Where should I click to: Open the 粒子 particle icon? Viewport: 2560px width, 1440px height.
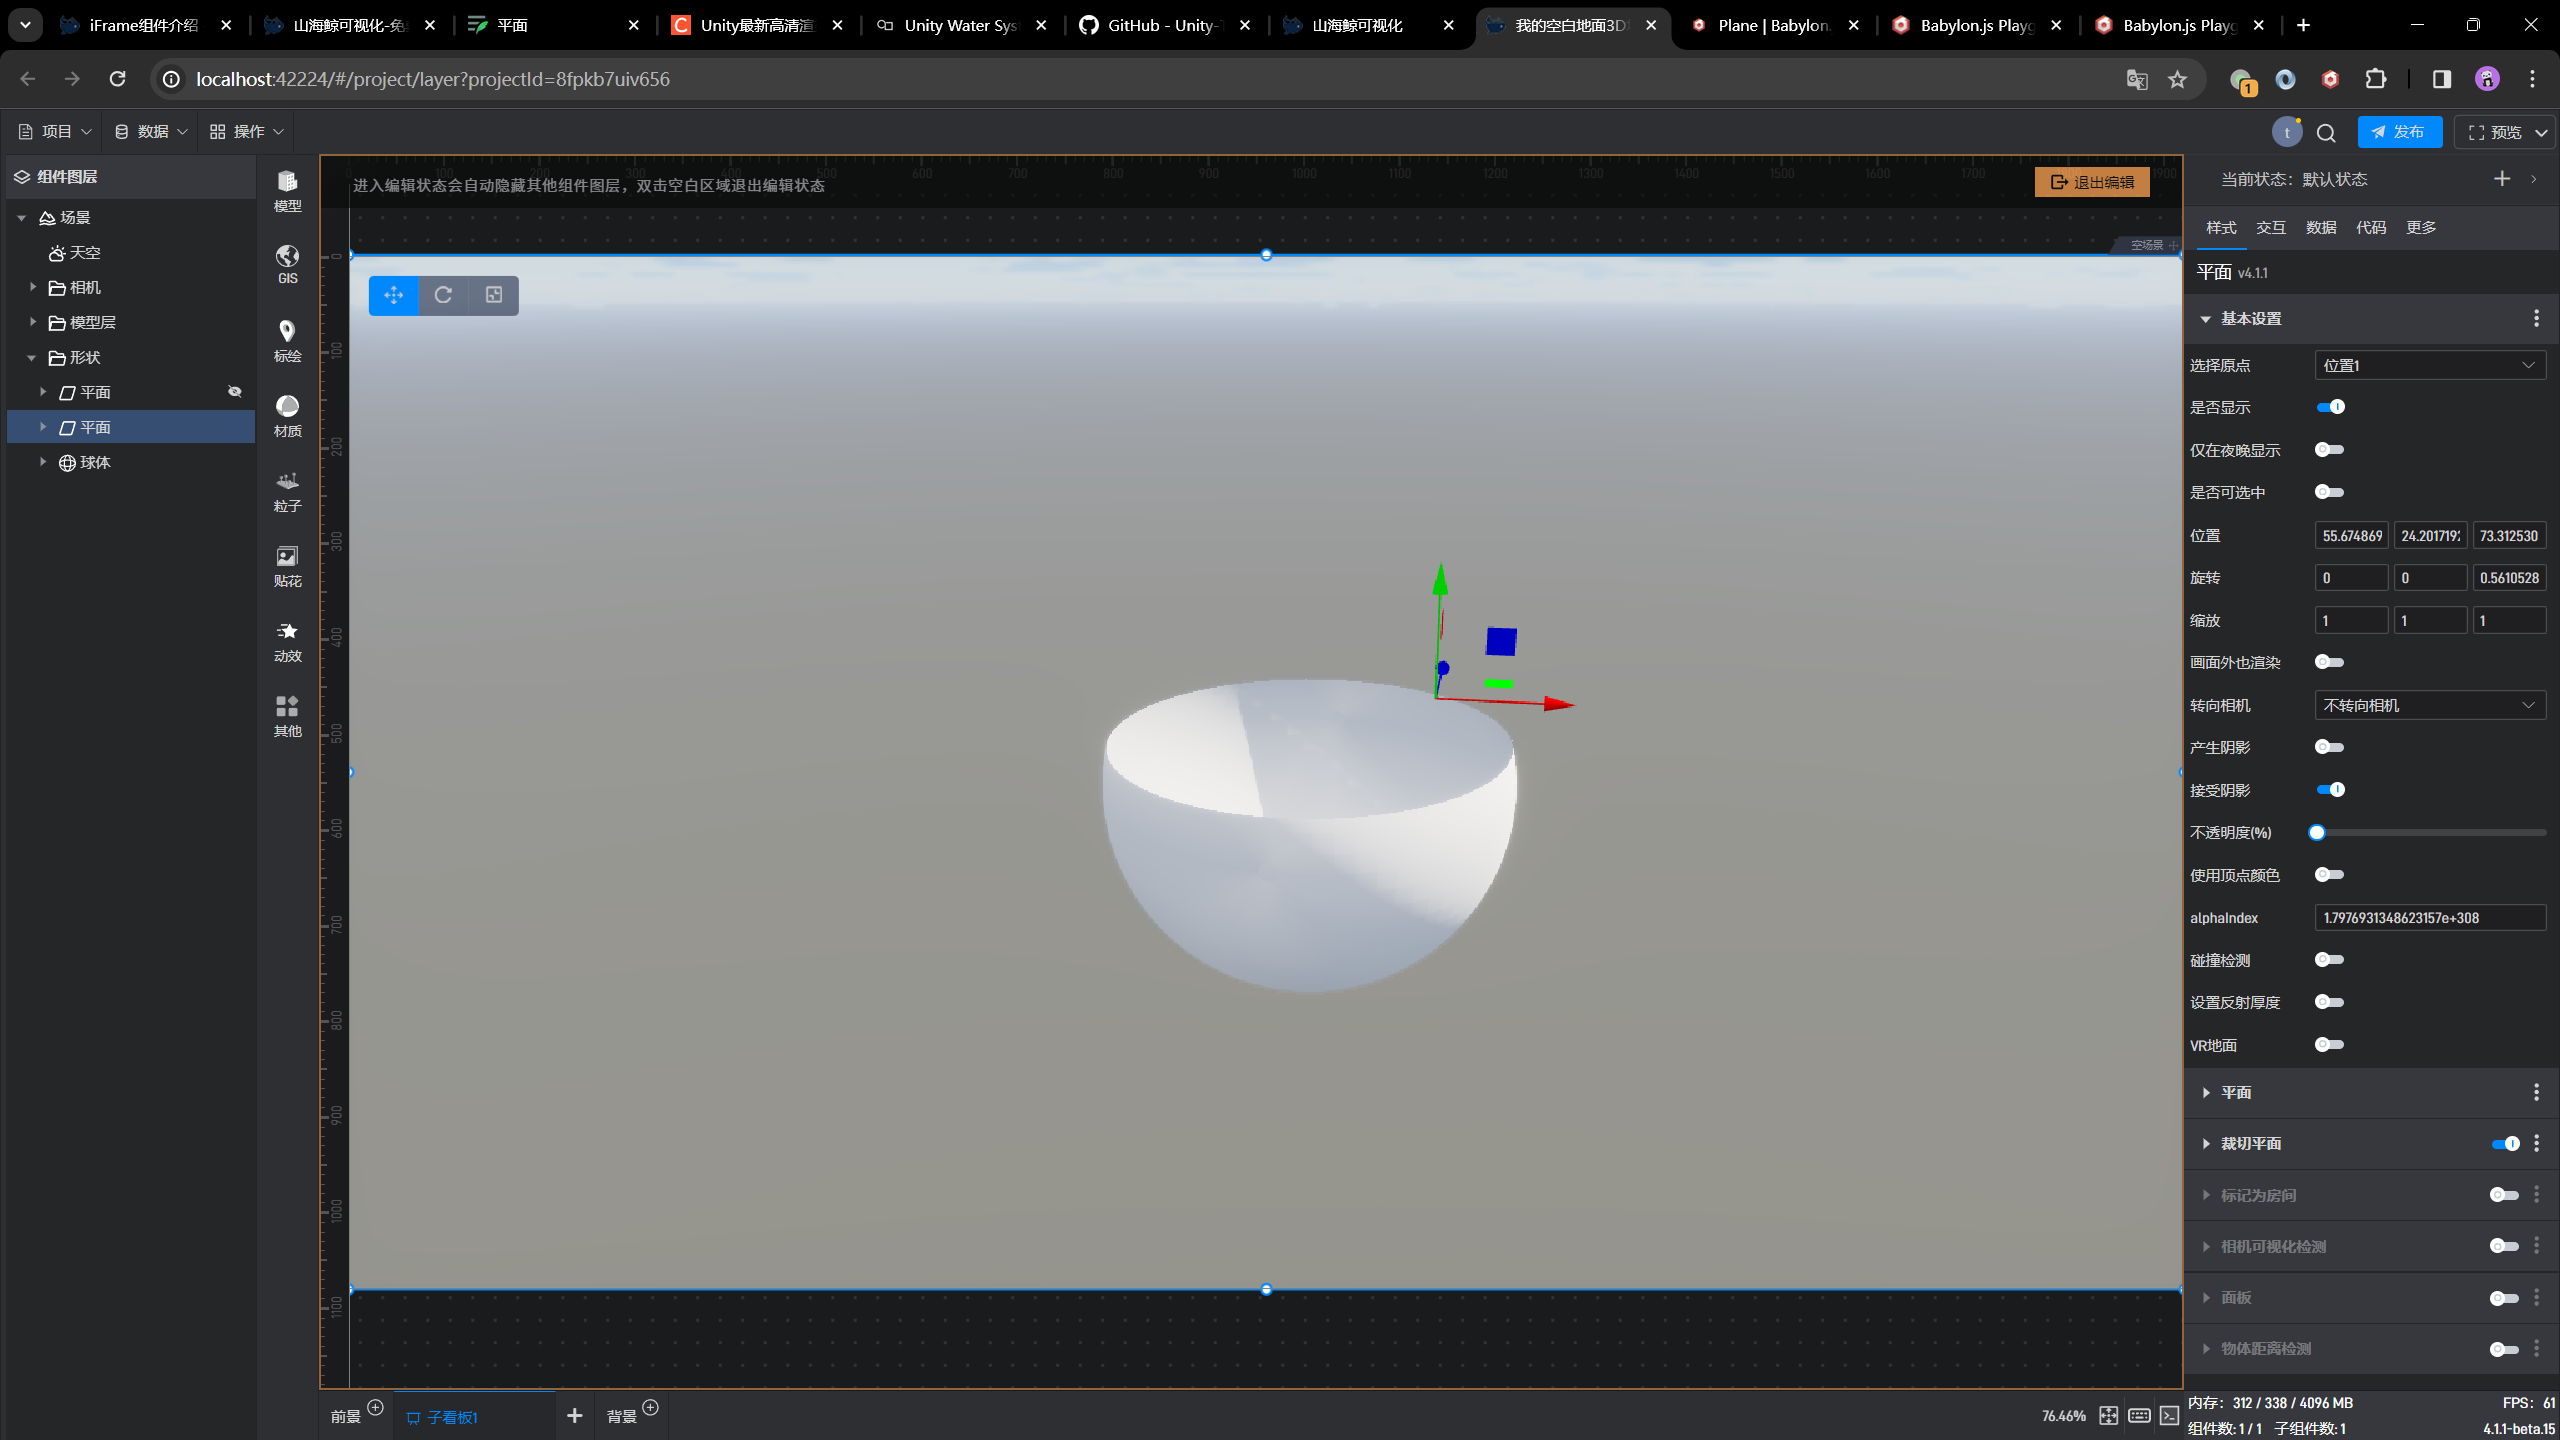pos(287,490)
